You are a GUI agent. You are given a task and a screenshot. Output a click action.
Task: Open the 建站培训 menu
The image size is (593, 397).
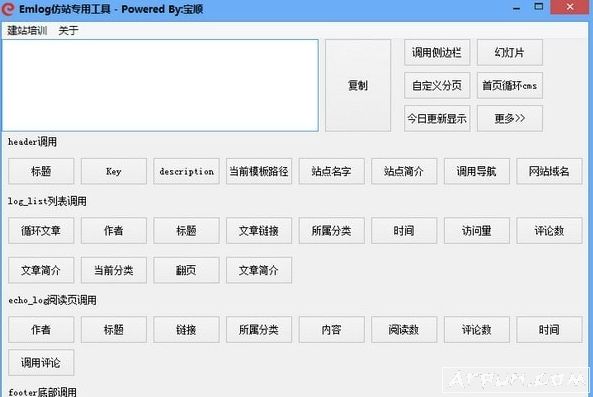pyautogui.click(x=27, y=30)
